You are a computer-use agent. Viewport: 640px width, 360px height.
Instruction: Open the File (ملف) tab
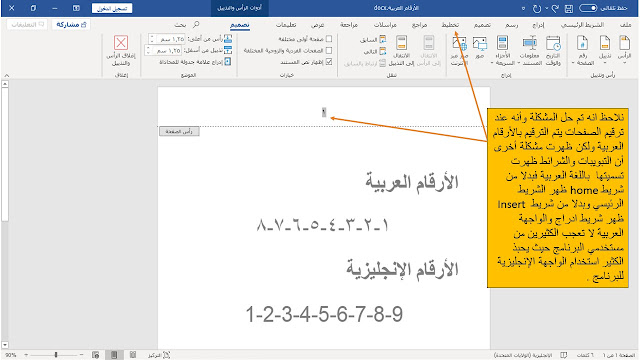(625, 25)
